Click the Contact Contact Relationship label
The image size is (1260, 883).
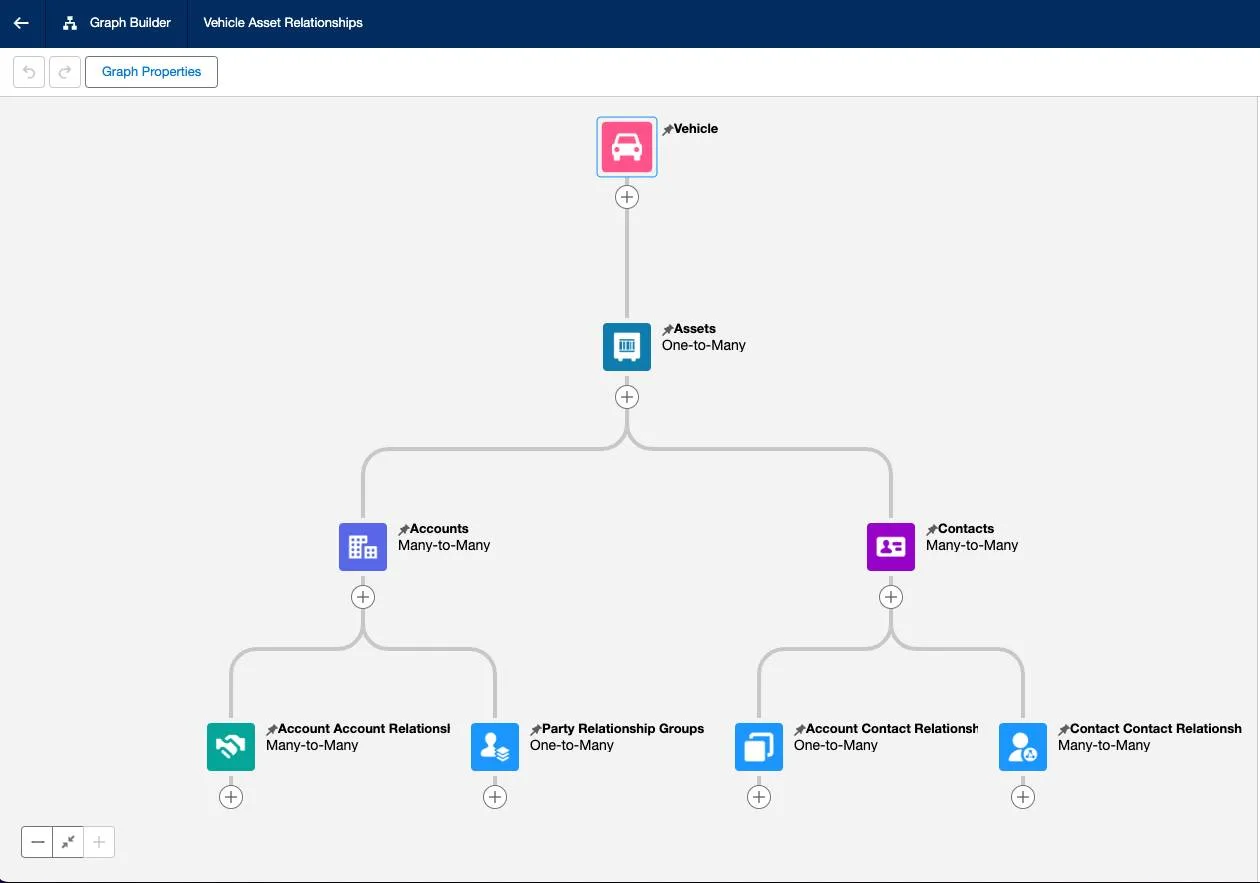[x=1156, y=728]
